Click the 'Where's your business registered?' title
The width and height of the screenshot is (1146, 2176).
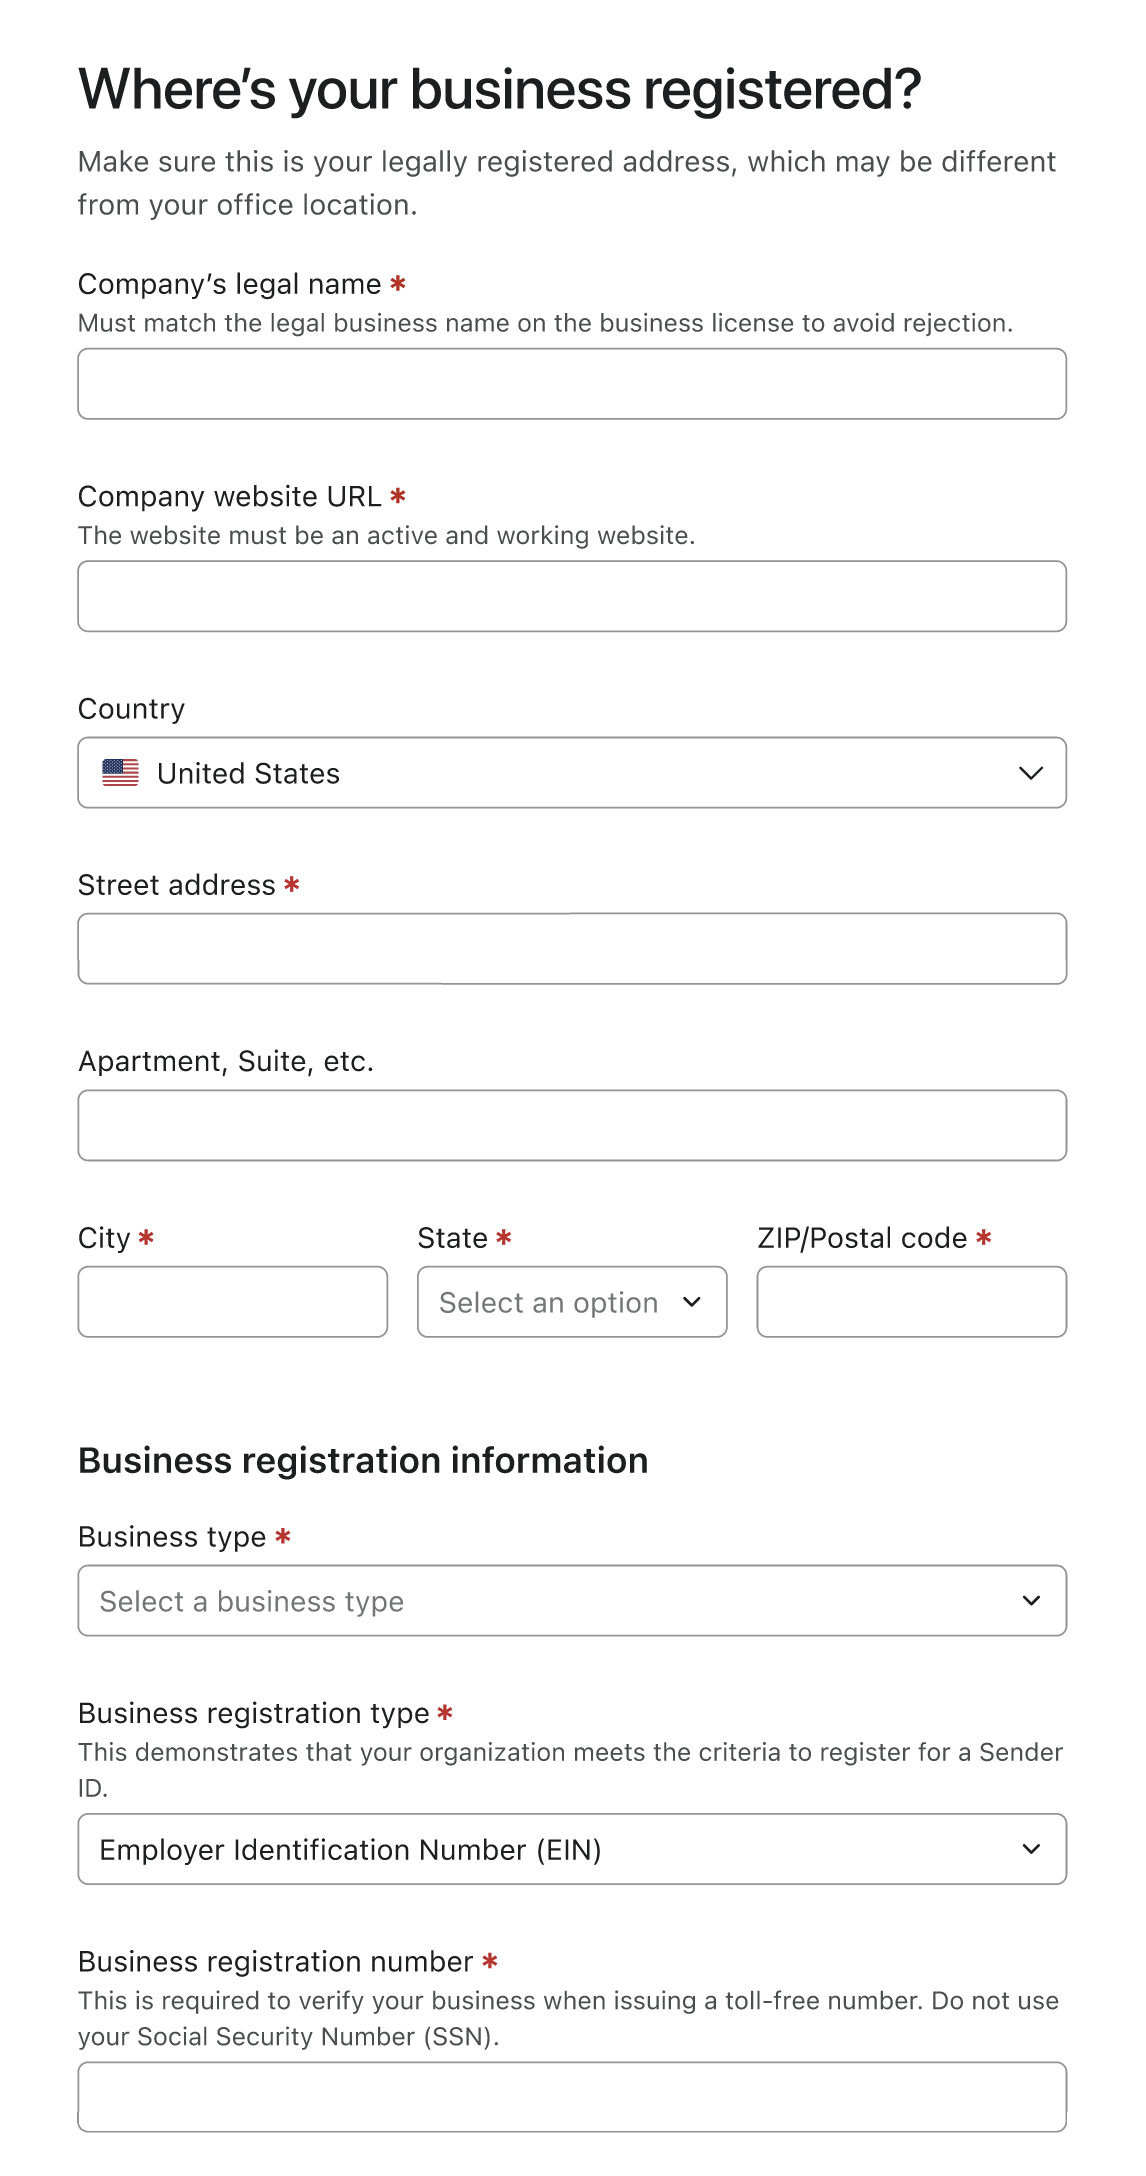(x=499, y=90)
